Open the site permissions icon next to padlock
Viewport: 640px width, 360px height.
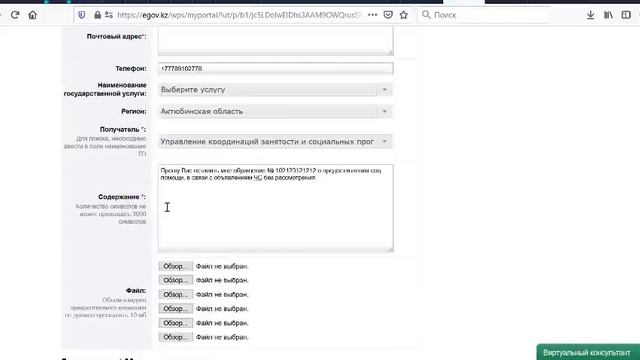click(x=109, y=15)
